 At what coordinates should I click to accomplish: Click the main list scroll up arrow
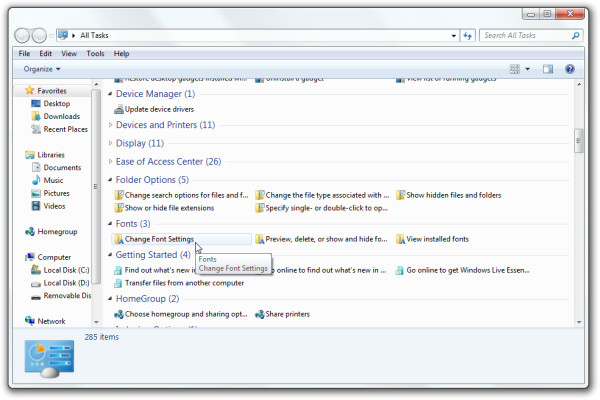click(x=579, y=84)
